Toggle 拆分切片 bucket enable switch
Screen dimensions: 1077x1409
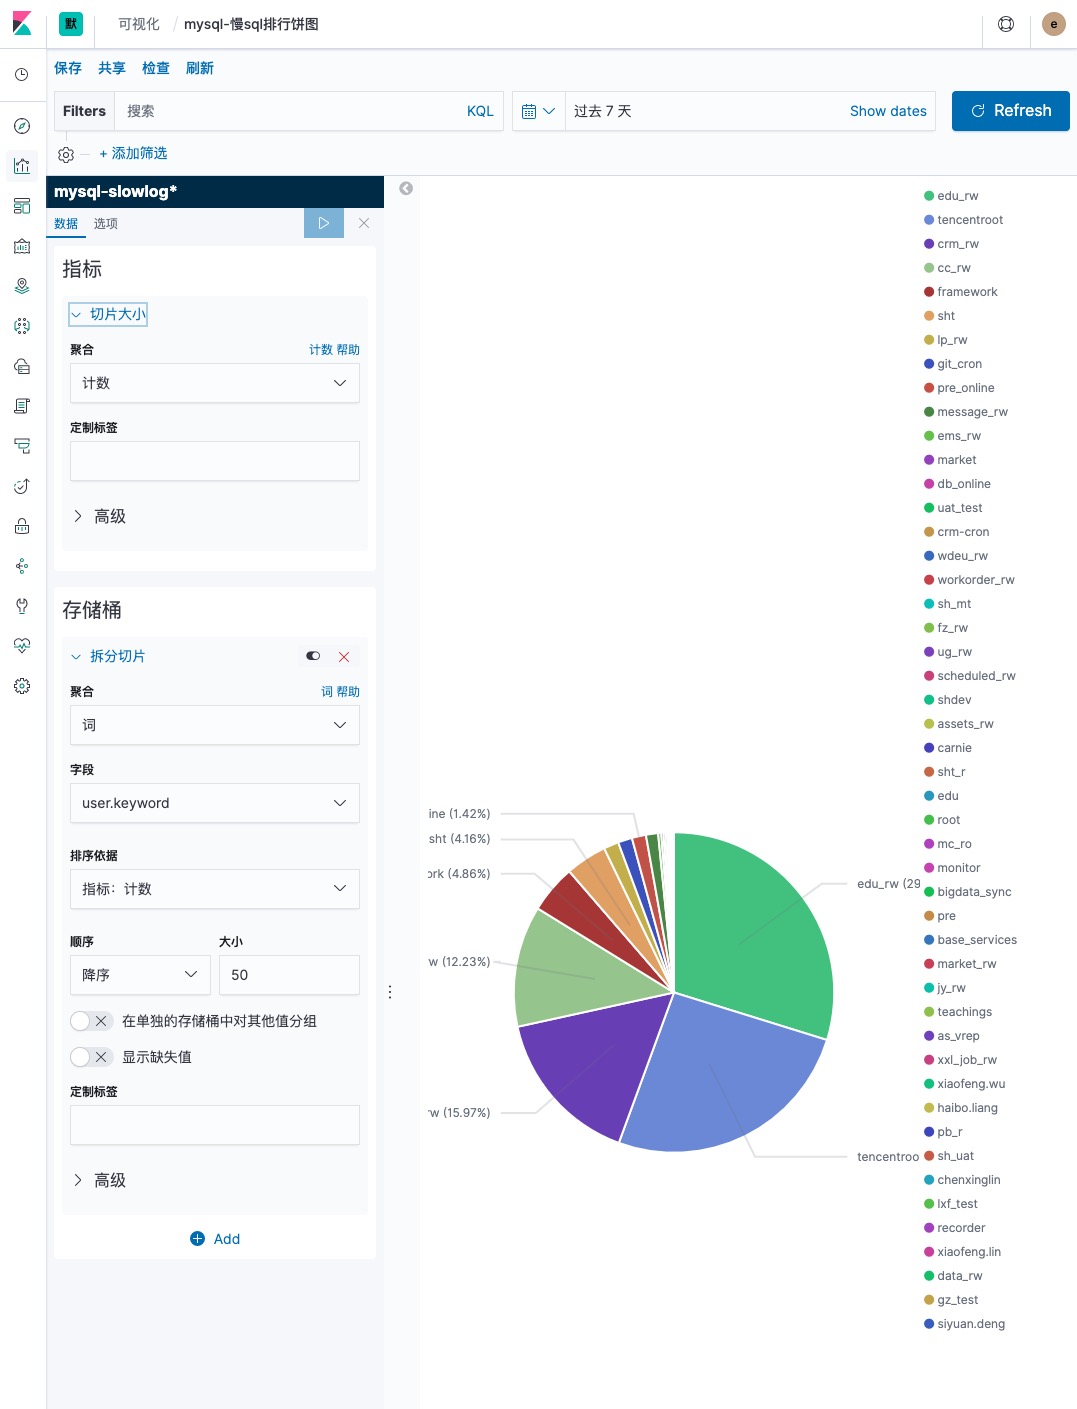click(313, 656)
